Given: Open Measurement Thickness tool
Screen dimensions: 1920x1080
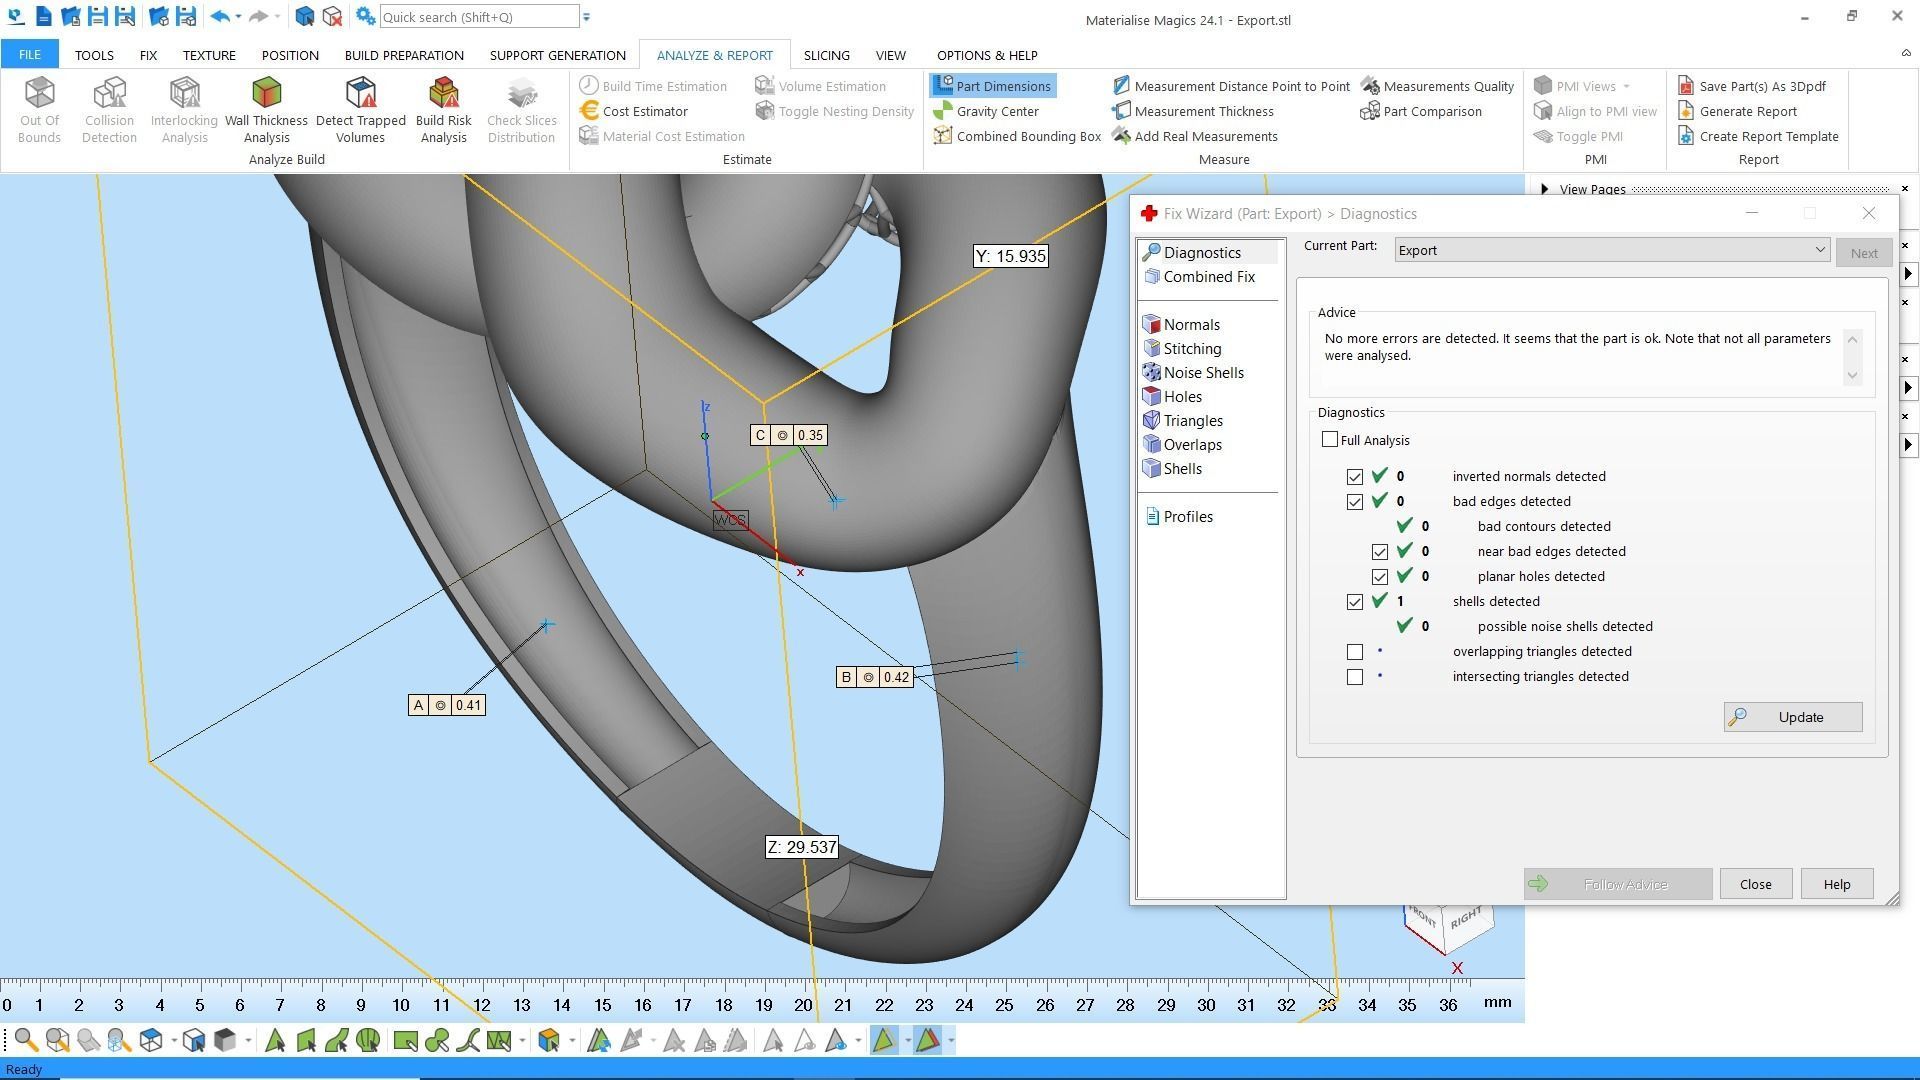Looking at the screenshot, I should [1193, 111].
